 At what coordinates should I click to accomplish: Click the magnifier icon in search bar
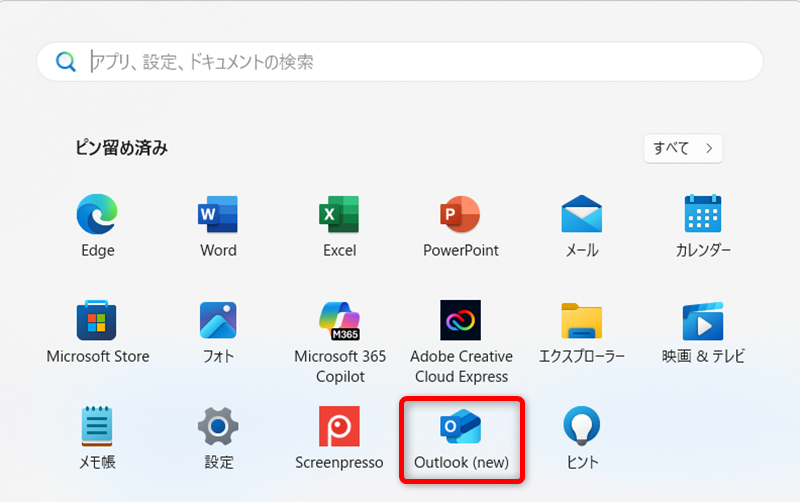[x=66, y=62]
